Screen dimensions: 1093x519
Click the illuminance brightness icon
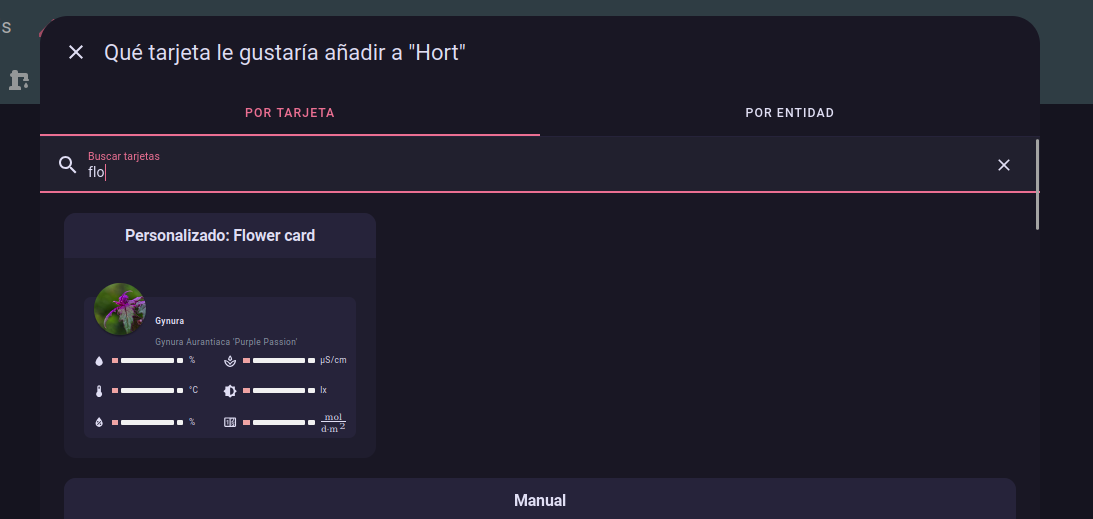pos(230,391)
